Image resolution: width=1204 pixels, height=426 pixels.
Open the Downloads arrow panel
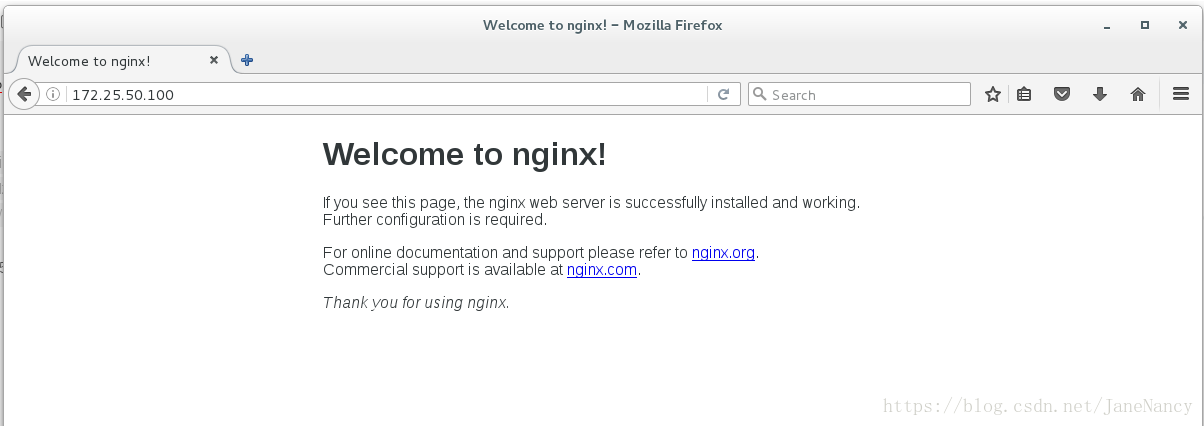(x=1100, y=94)
